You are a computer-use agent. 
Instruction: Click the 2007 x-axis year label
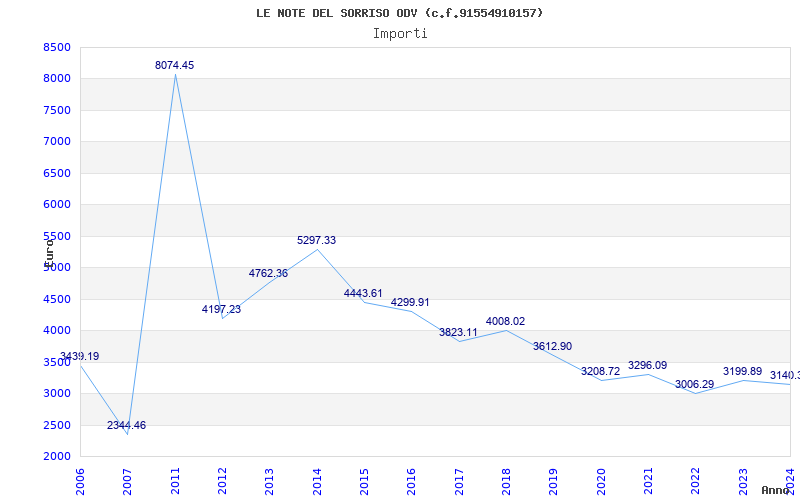pos(128,482)
